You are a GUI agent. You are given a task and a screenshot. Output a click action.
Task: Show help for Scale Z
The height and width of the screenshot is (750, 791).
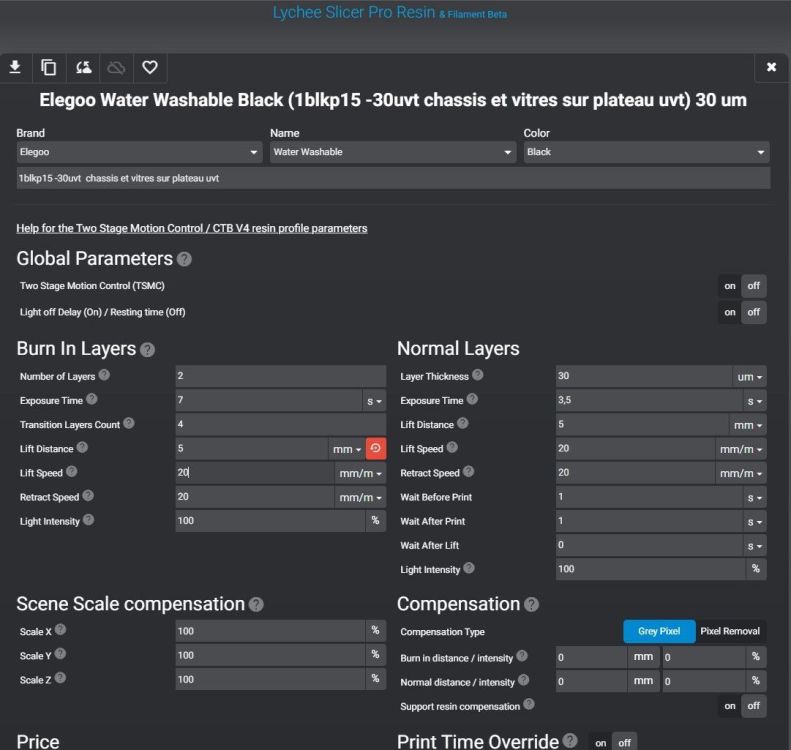pos(60,678)
